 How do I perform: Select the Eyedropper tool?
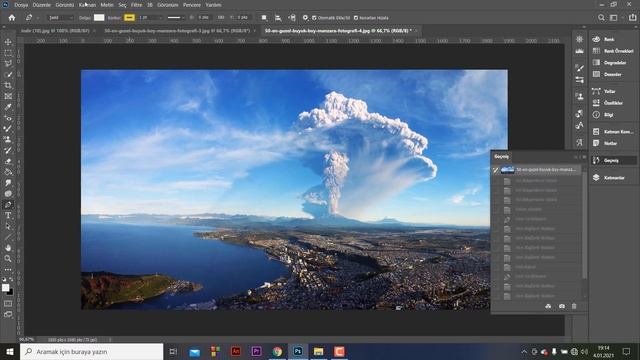tap(8, 107)
